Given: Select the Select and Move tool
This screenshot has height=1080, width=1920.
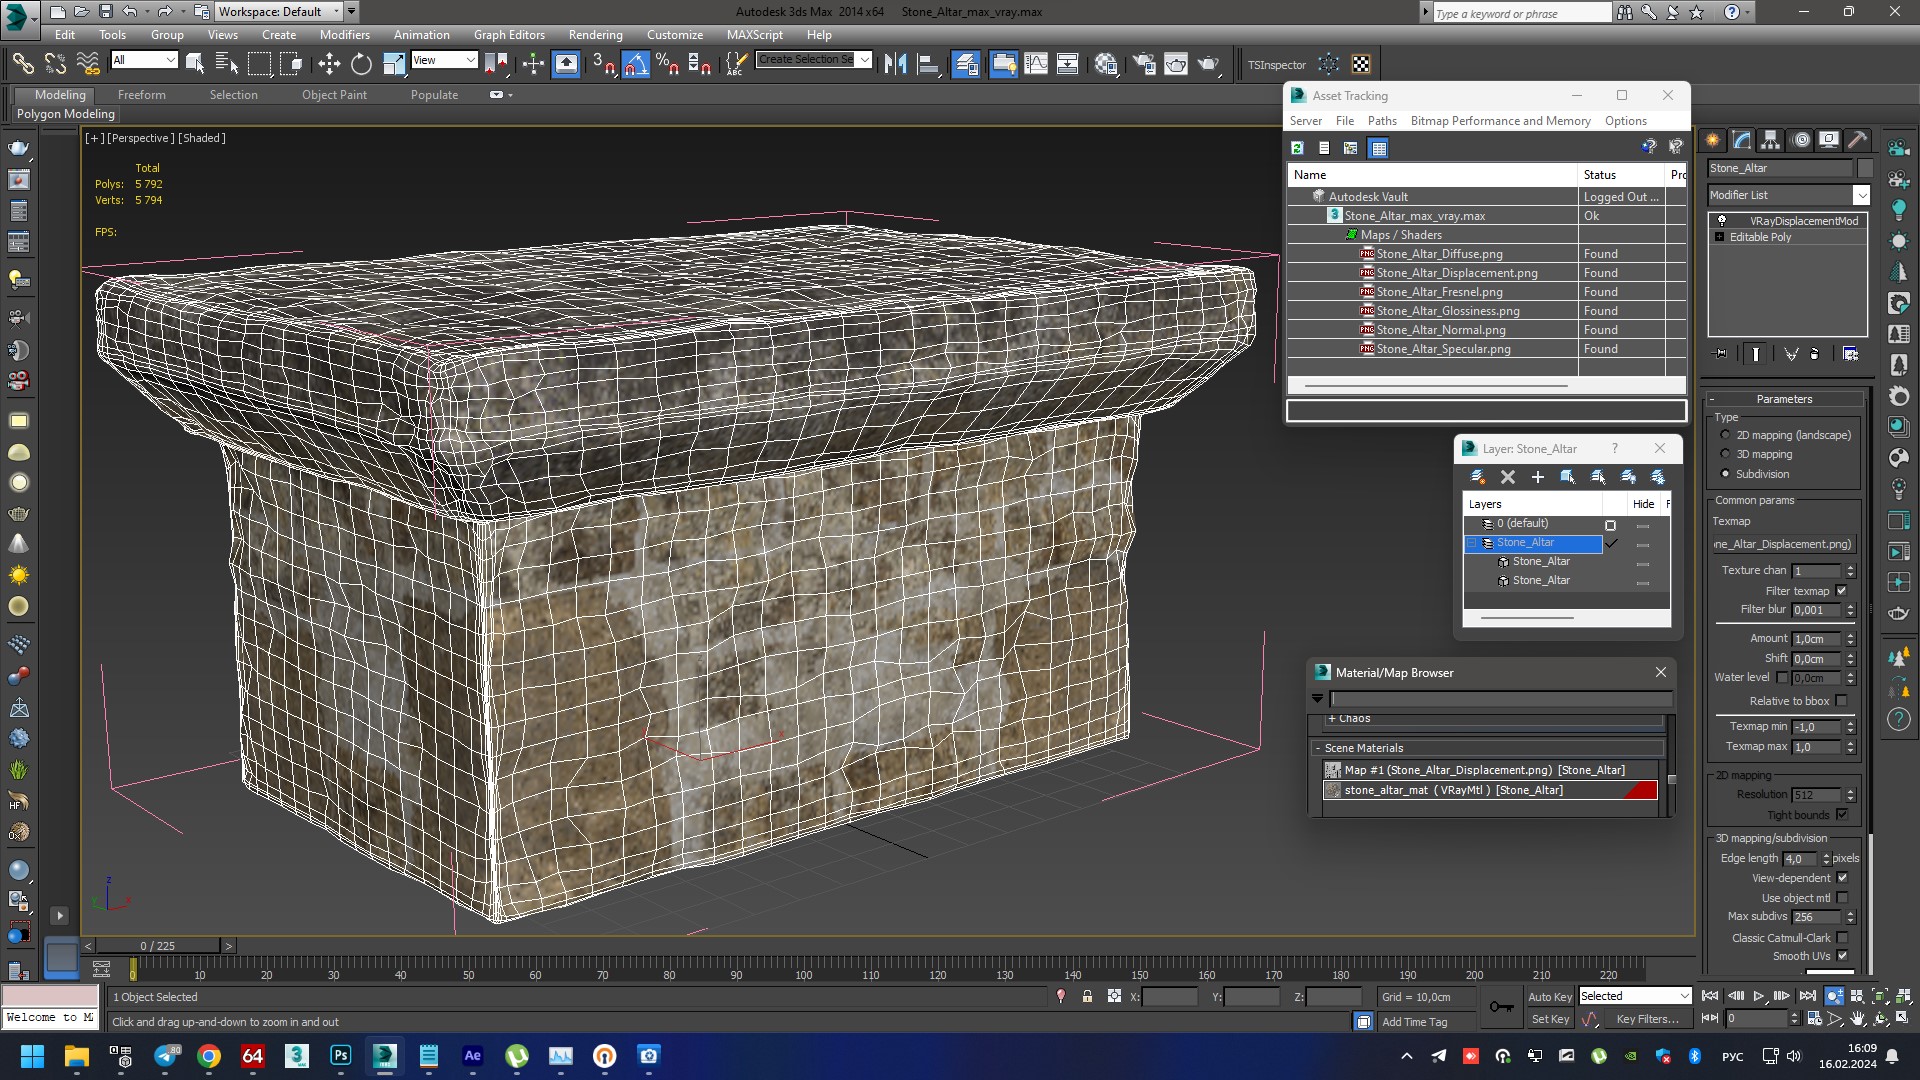Looking at the screenshot, I should pyautogui.click(x=329, y=64).
